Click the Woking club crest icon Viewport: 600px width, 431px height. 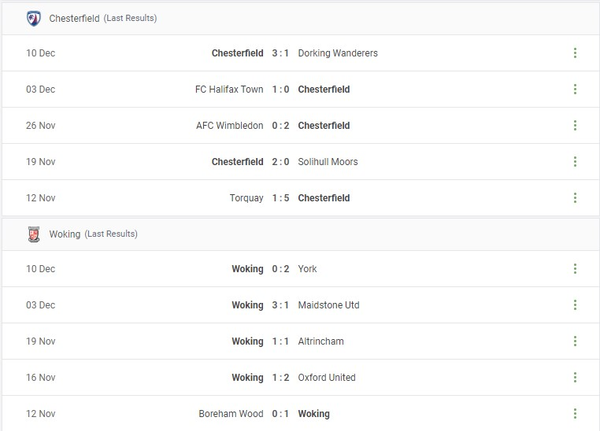33,234
